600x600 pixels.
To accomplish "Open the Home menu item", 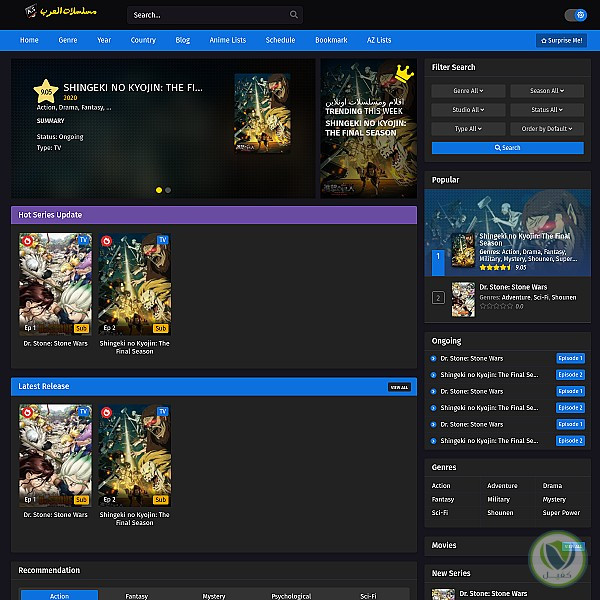I will point(29,40).
